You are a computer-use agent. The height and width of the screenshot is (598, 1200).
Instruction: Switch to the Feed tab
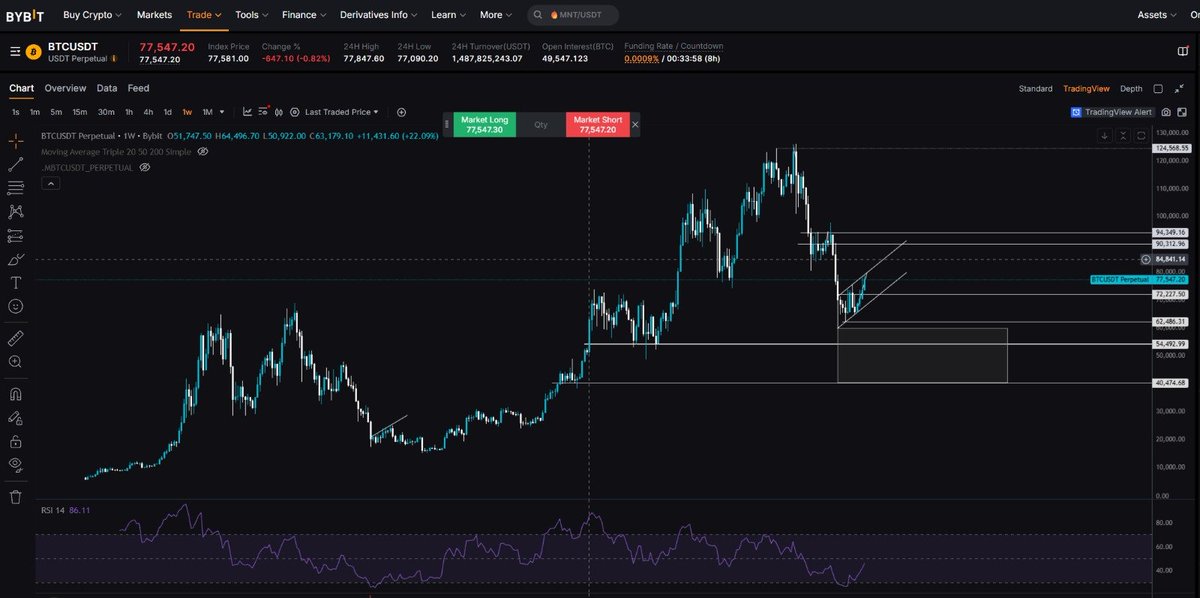(138, 88)
